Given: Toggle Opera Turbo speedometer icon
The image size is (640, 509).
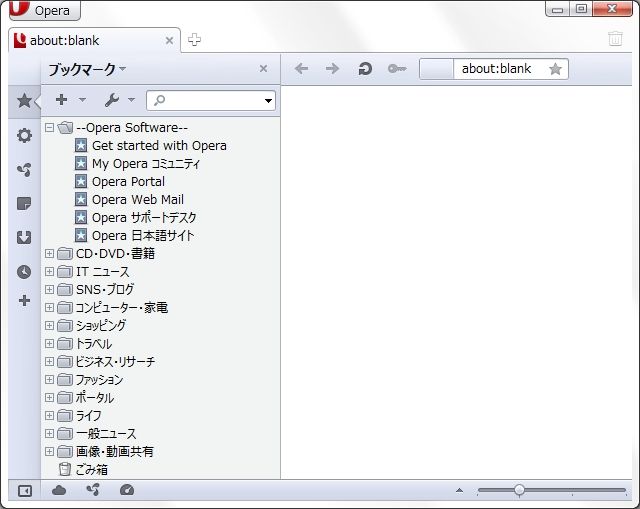Looking at the screenshot, I should [x=127, y=489].
